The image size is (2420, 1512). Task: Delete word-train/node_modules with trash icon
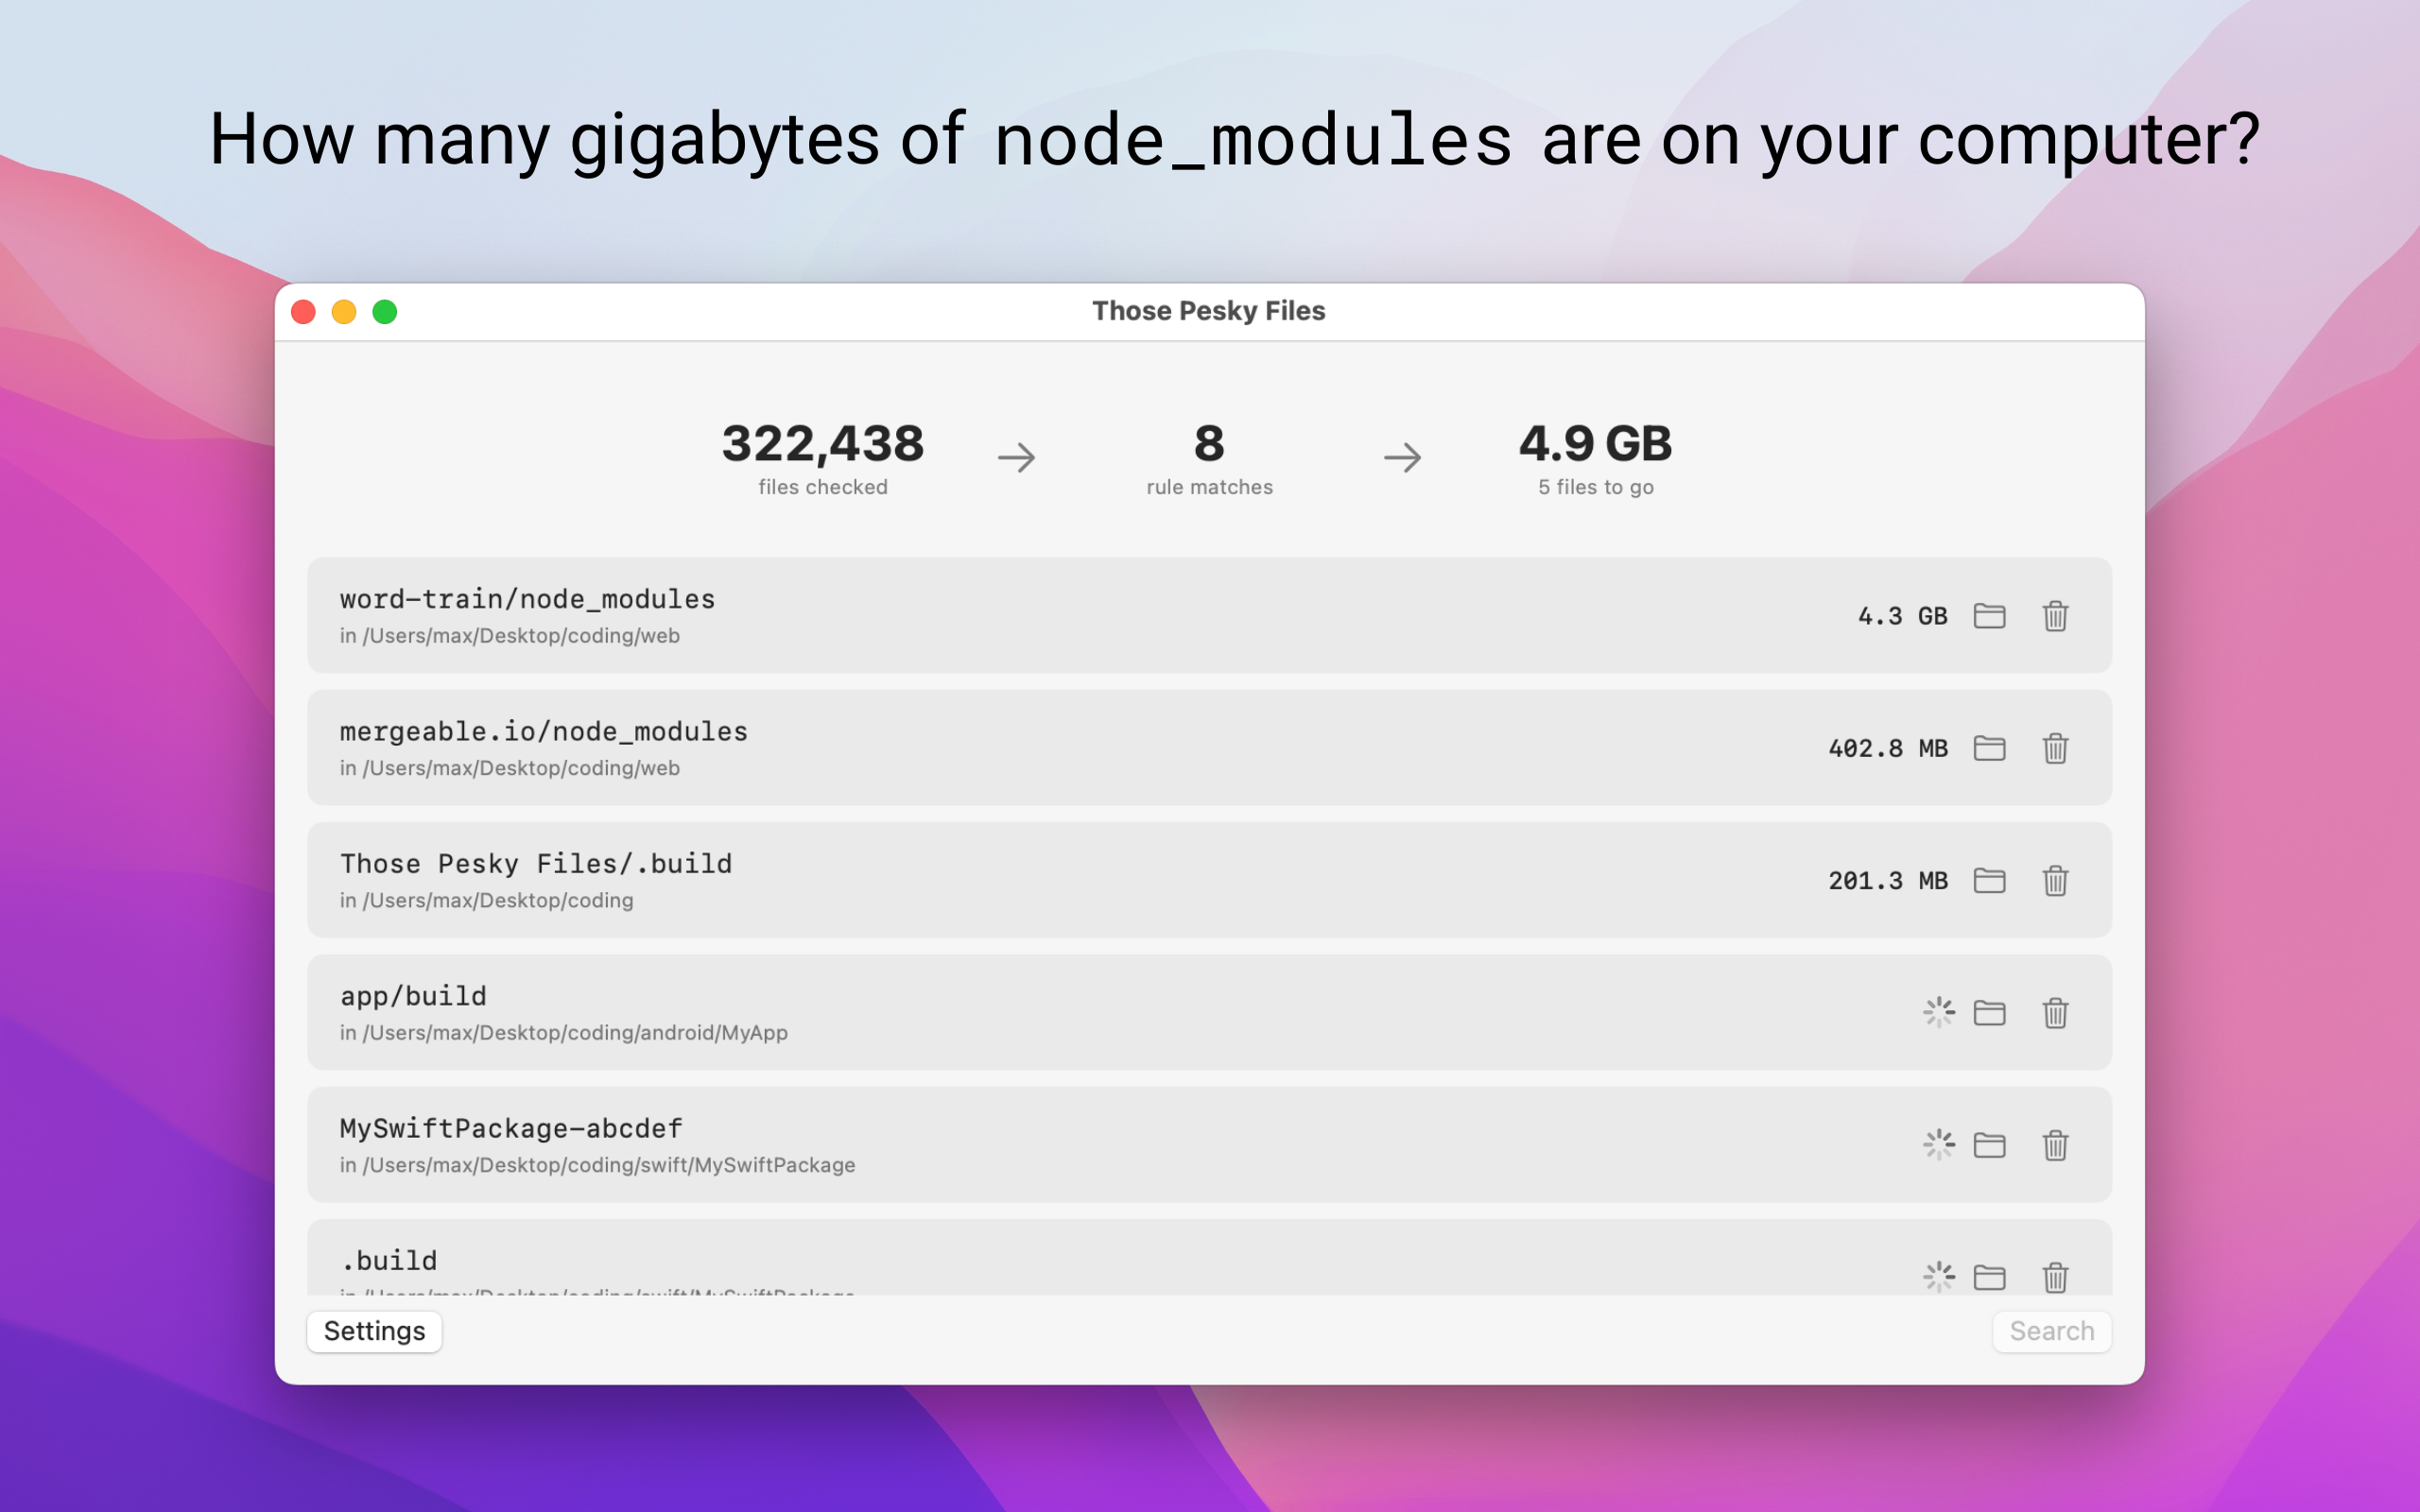pos(2055,616)
